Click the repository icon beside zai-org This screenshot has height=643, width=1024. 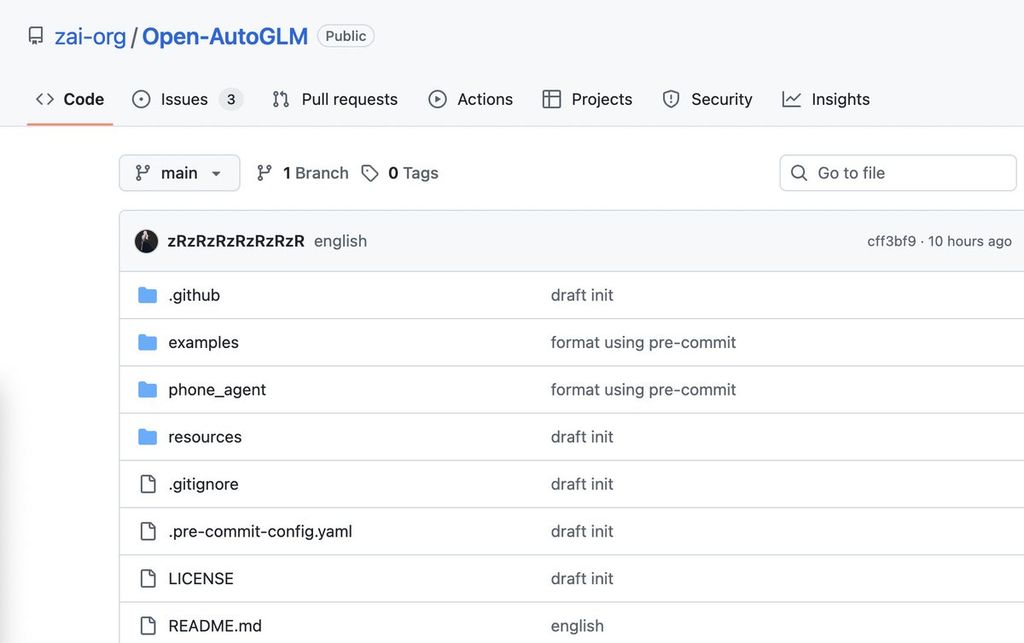(36, 37)
